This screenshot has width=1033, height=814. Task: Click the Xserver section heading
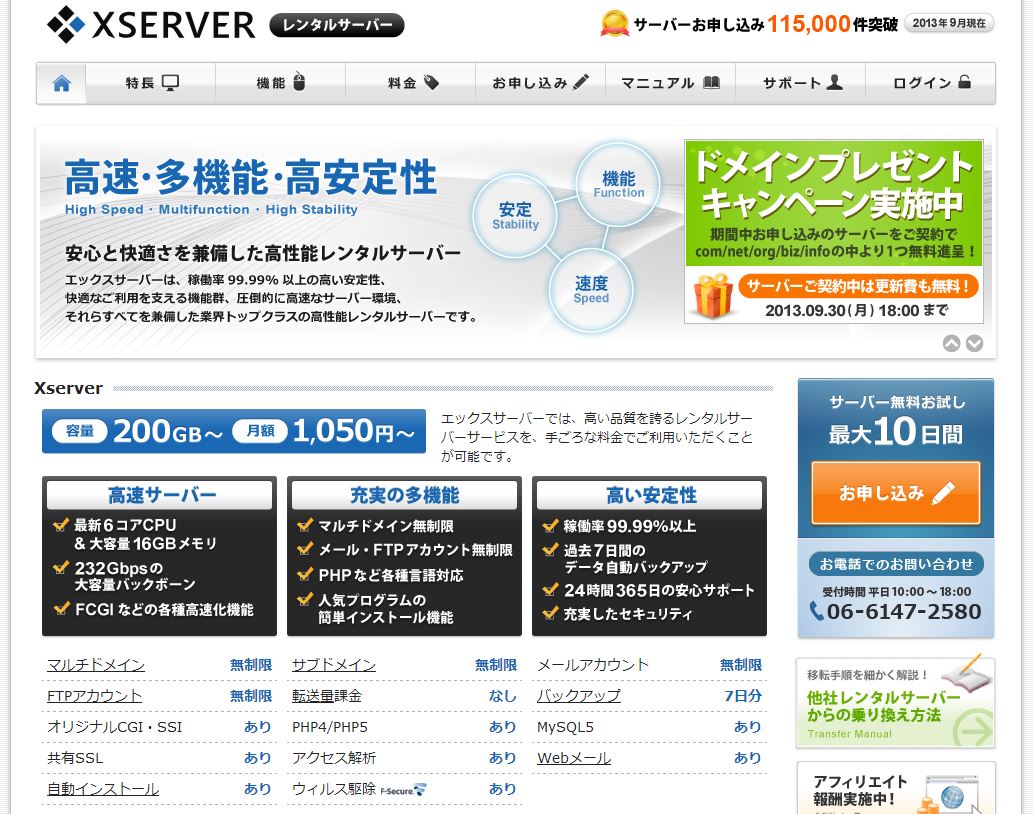[x=69, y=388]
